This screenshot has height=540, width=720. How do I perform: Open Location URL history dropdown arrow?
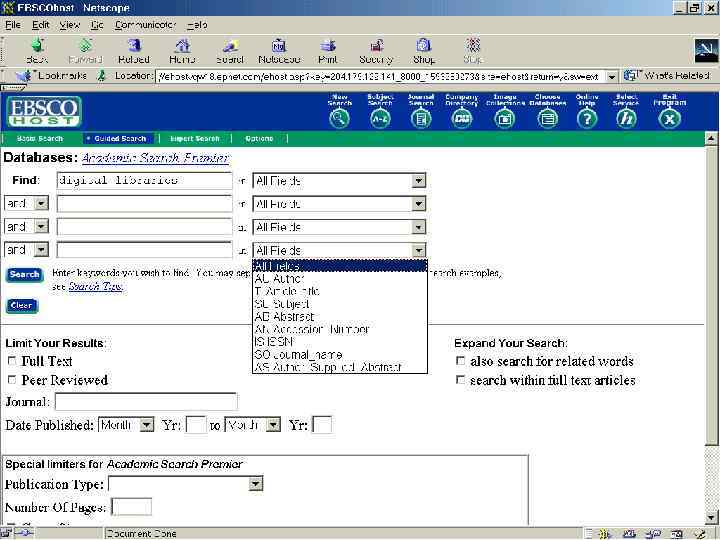612,77
